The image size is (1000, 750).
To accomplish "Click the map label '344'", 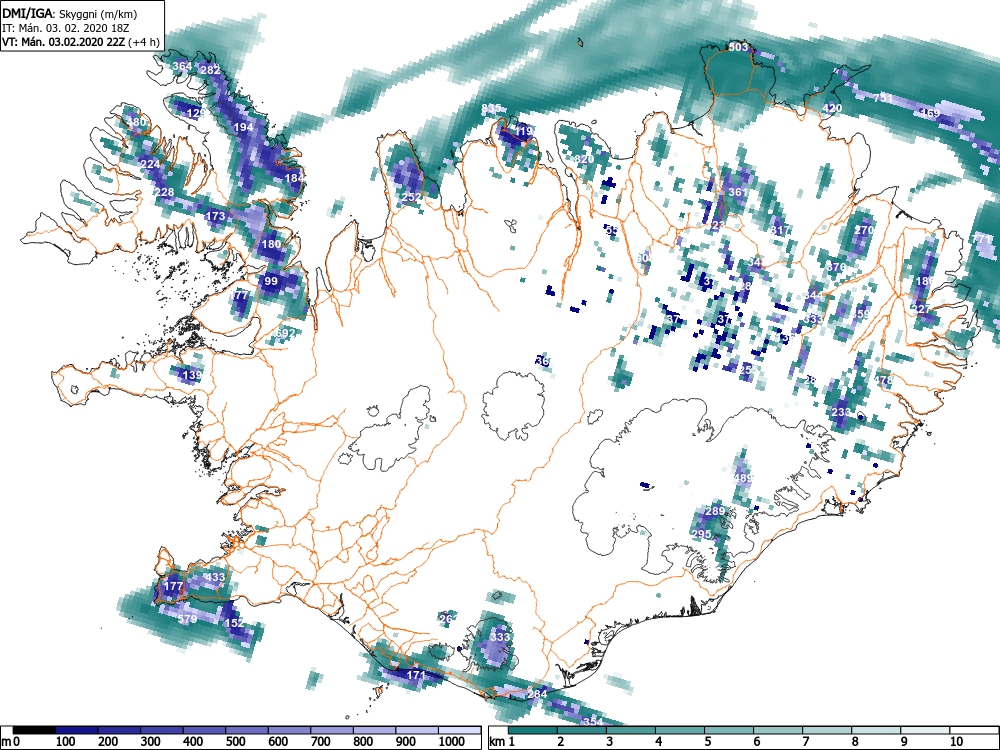I will coord(813,295).
